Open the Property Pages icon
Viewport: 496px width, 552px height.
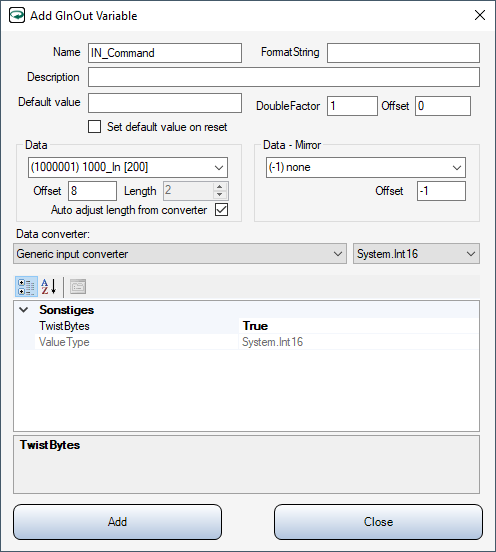pyautogui.click(x=78, y=287)
